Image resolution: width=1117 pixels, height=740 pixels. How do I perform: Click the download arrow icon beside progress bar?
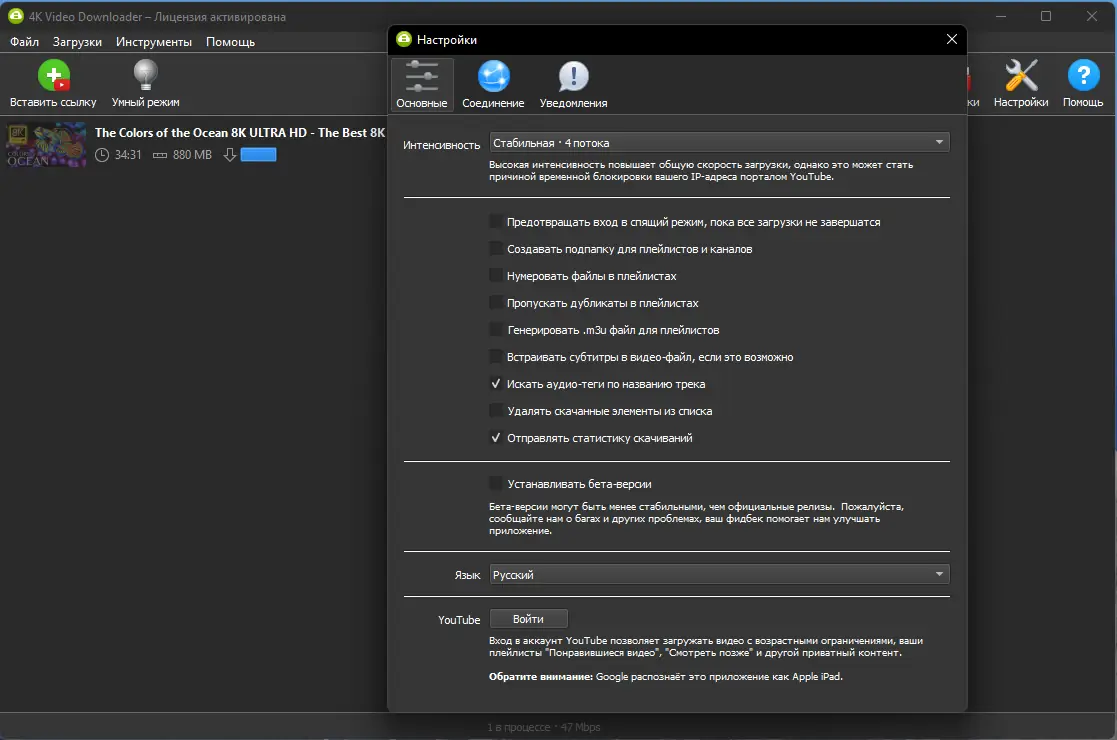point(229,155)
